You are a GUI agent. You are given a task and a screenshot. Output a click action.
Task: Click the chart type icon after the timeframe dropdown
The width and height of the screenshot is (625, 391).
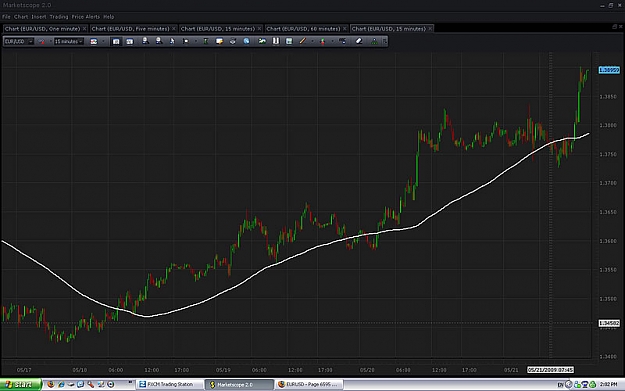[94, 41]
